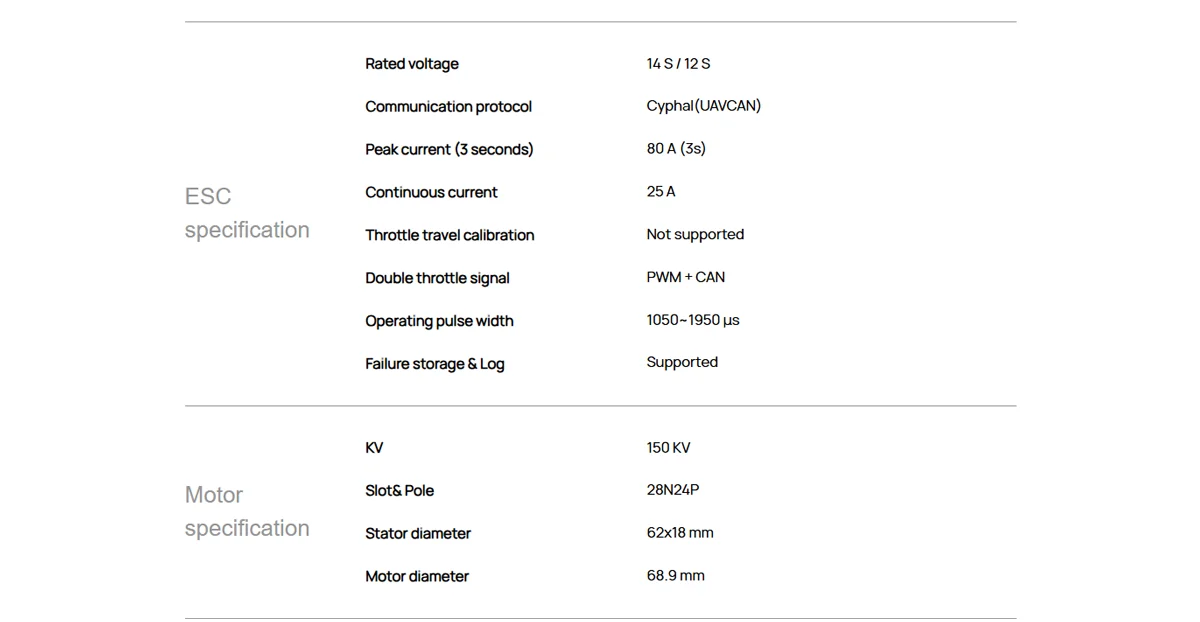
Task: Click the Peak current (3 seconds) label
Action: [449, 149]
